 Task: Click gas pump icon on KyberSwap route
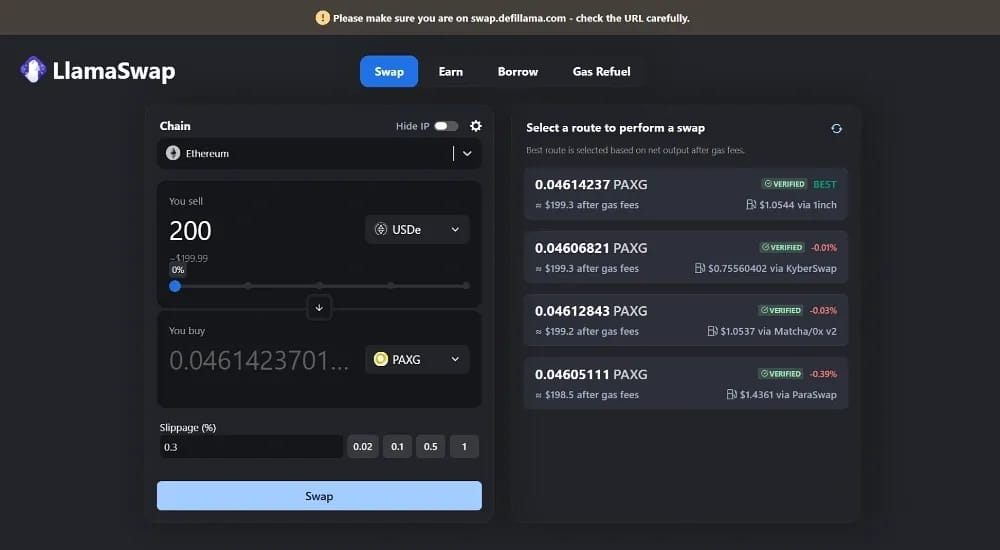tap(700, 268)
